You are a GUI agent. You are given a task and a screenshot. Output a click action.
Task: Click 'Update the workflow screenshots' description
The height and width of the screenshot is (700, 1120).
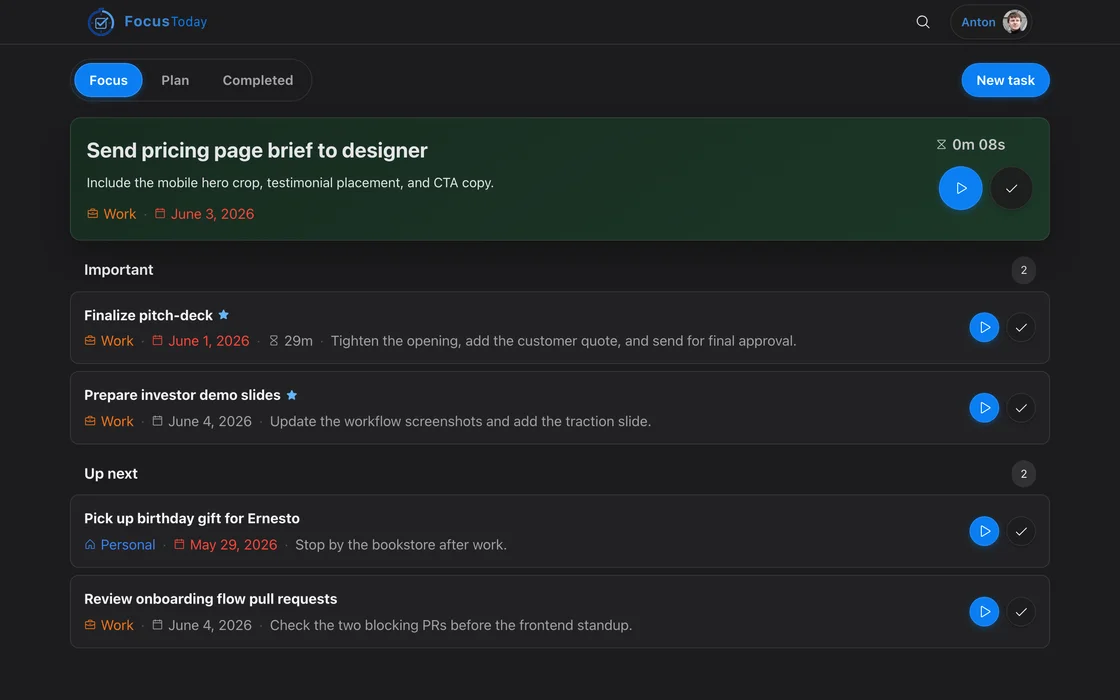(x=461, y=421)
